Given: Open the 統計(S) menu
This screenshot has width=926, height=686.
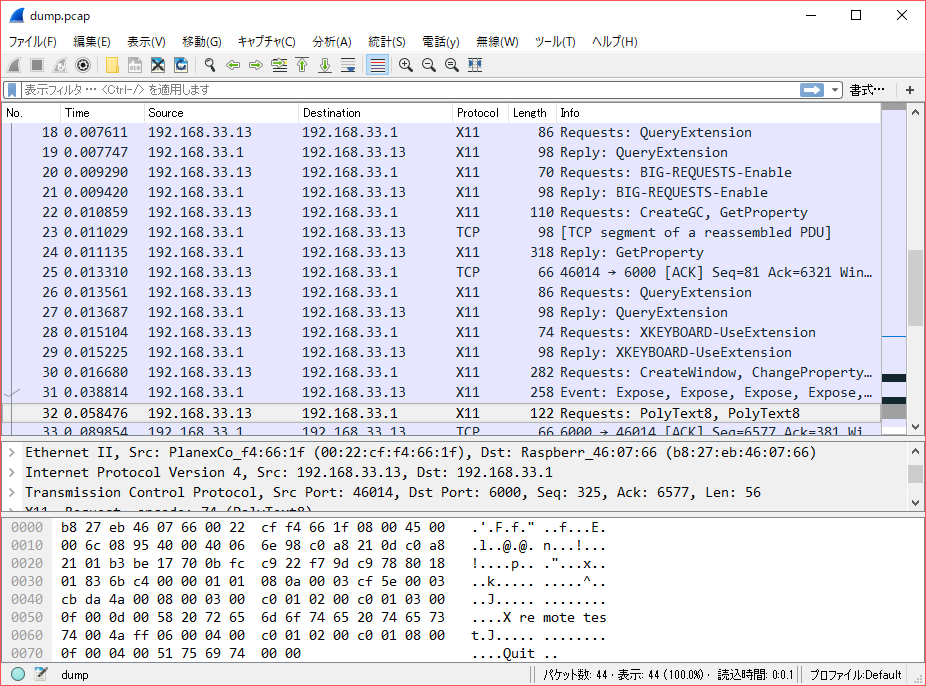Looking at the screenshot, I should click(386, 41).
